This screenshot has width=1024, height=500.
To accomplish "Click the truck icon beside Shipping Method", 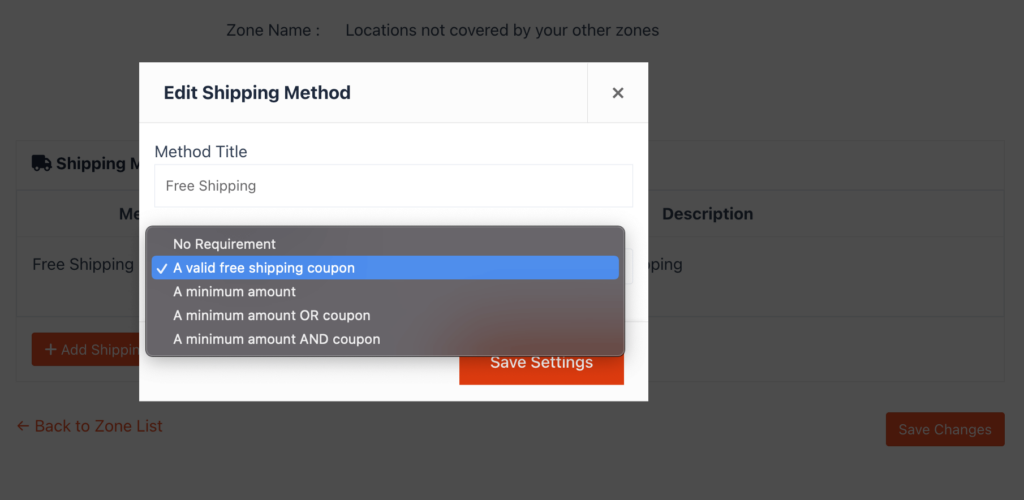I will [41, 163].
